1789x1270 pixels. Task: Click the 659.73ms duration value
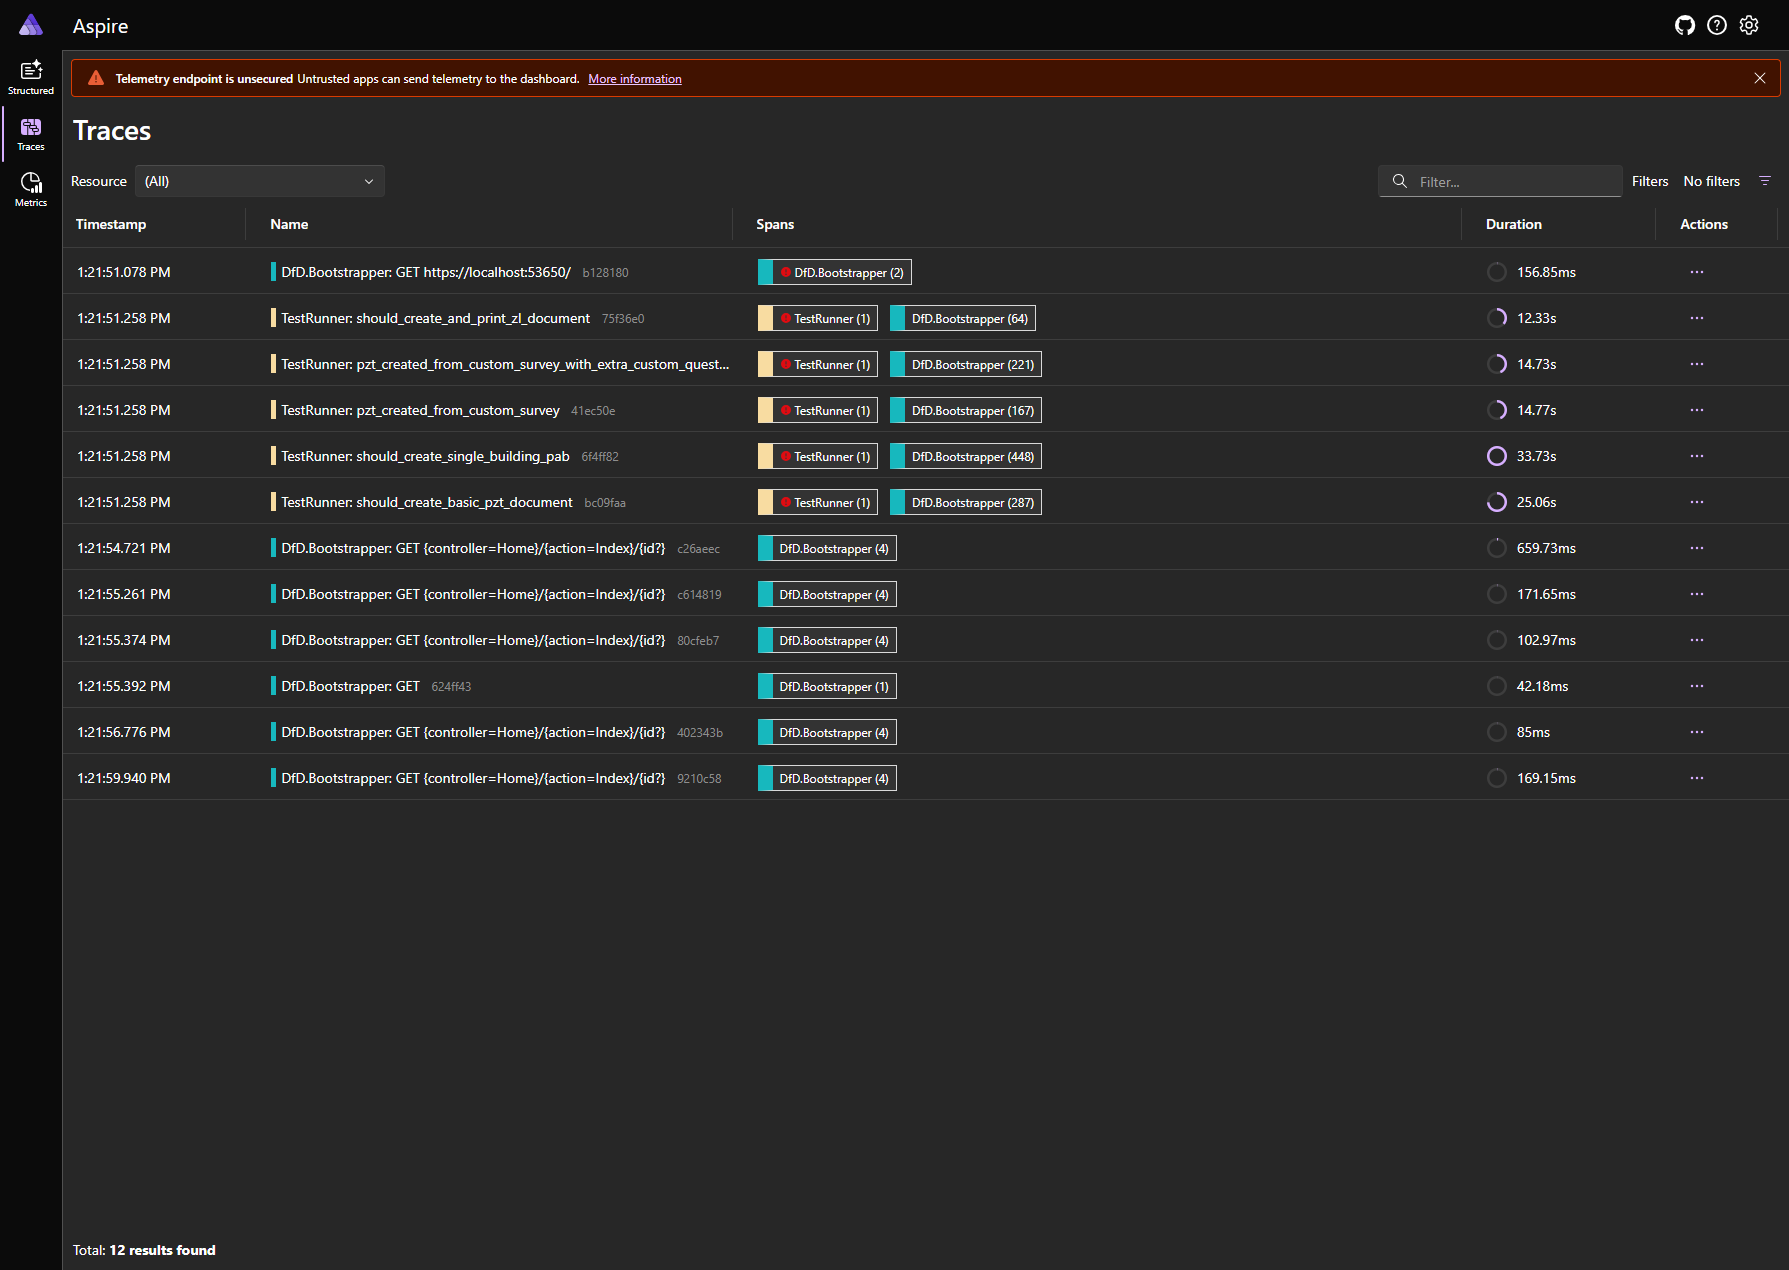1546,548
